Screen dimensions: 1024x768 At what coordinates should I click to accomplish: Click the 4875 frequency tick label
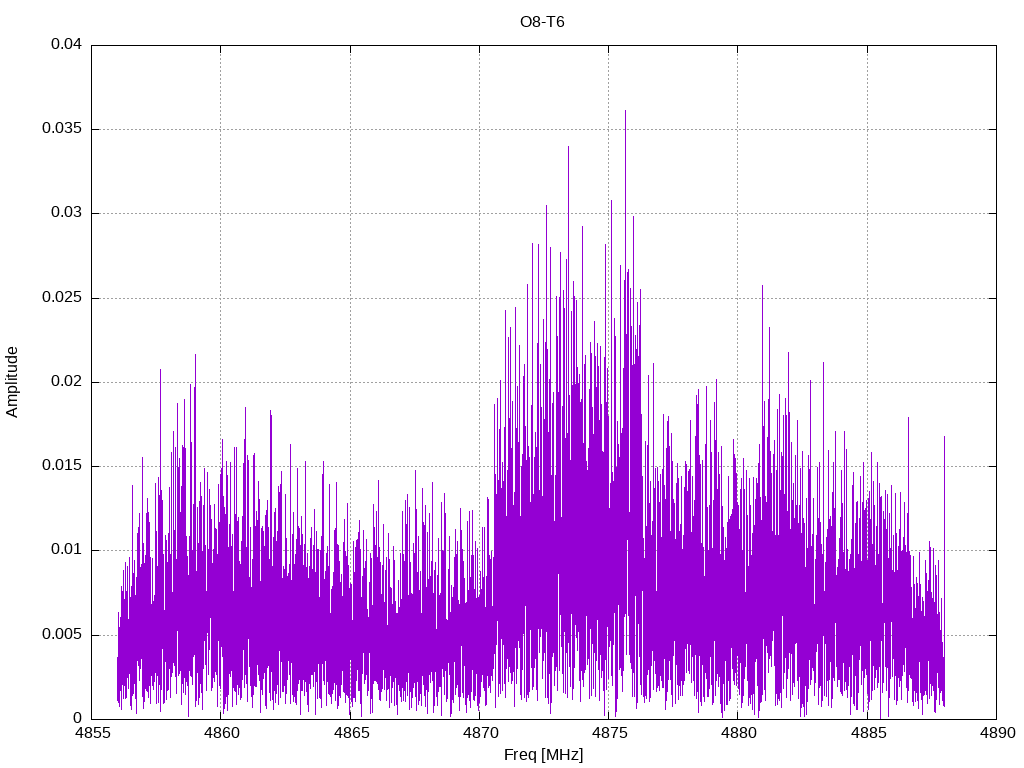[608, 733]
